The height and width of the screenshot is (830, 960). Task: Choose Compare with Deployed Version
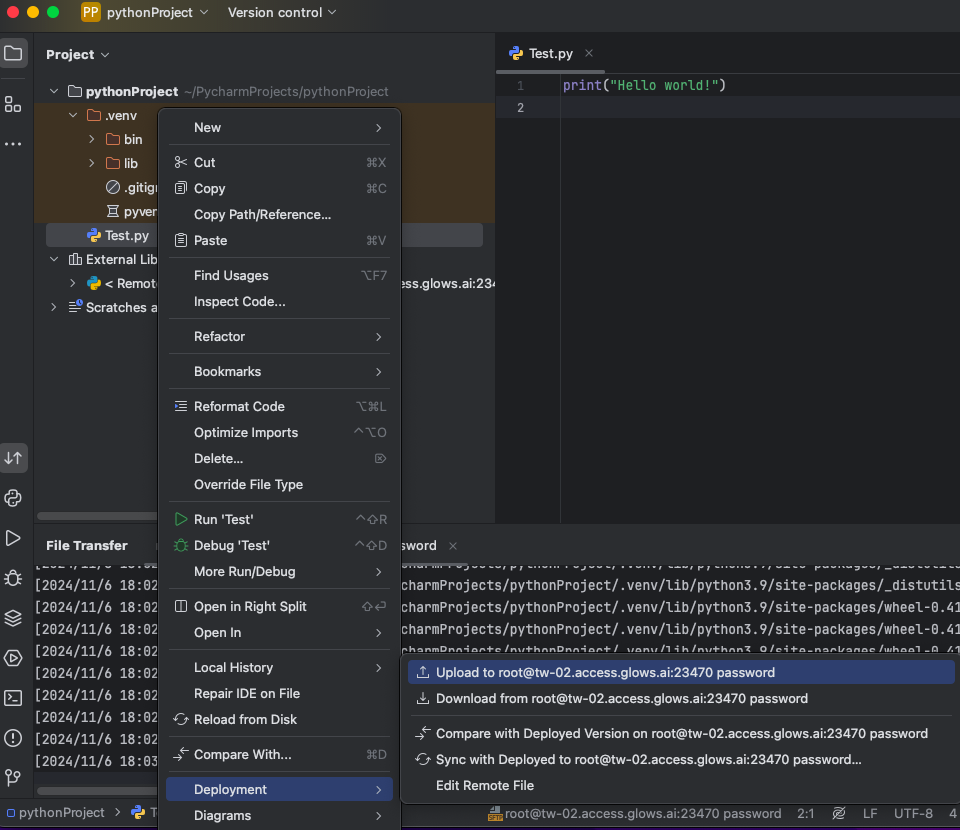pyautogui.click(x=681, y=733)
